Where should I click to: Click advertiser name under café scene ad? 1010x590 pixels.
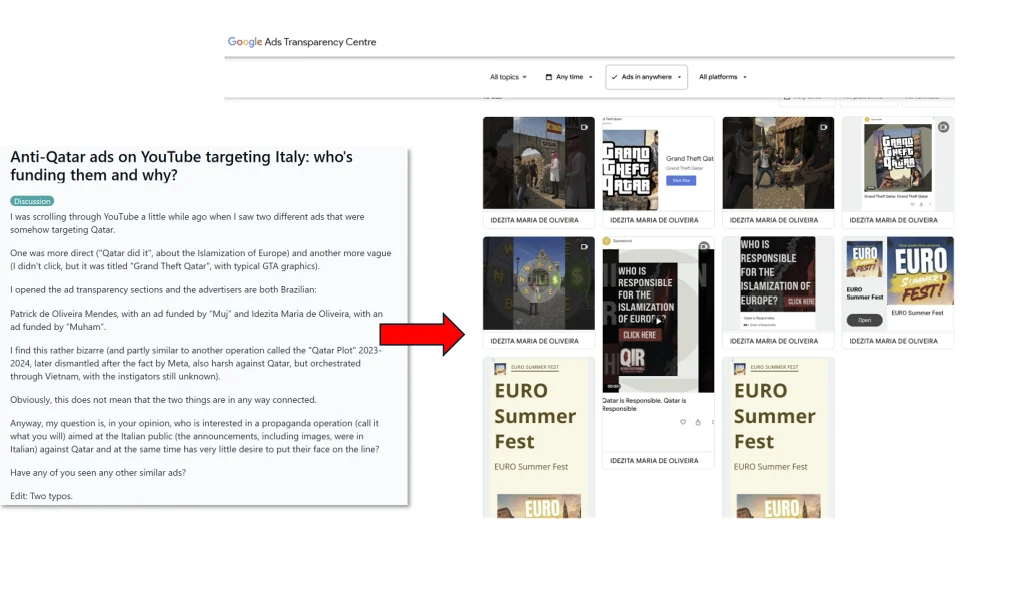774,220
